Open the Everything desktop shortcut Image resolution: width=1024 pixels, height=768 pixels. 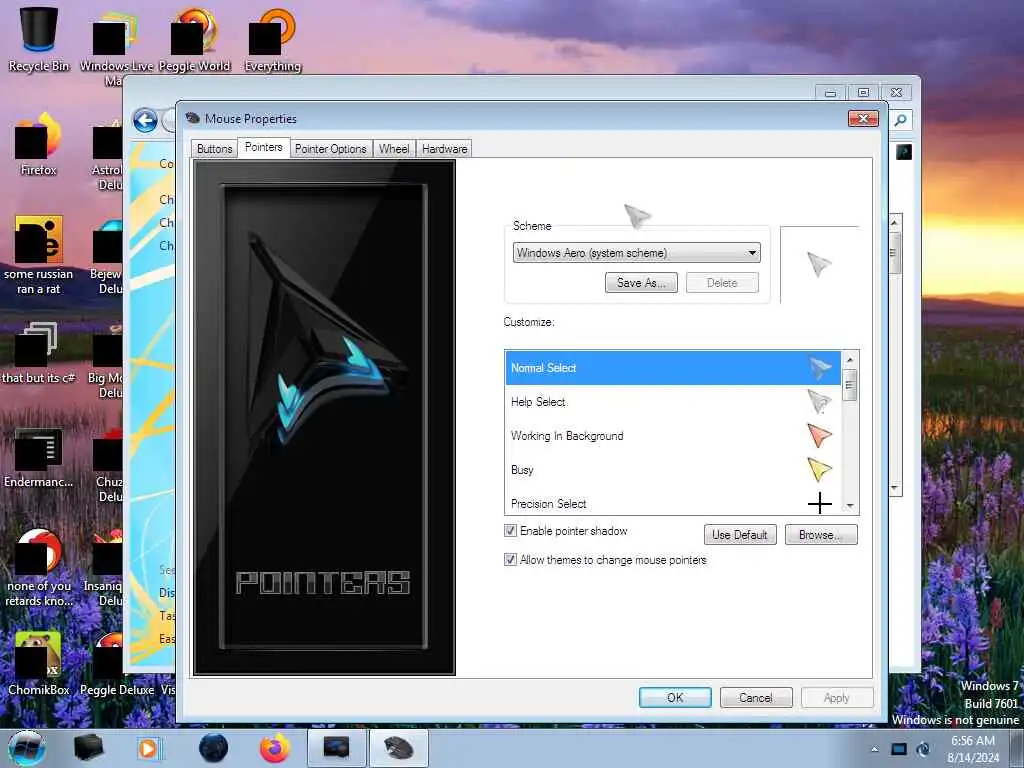(273, 38)
